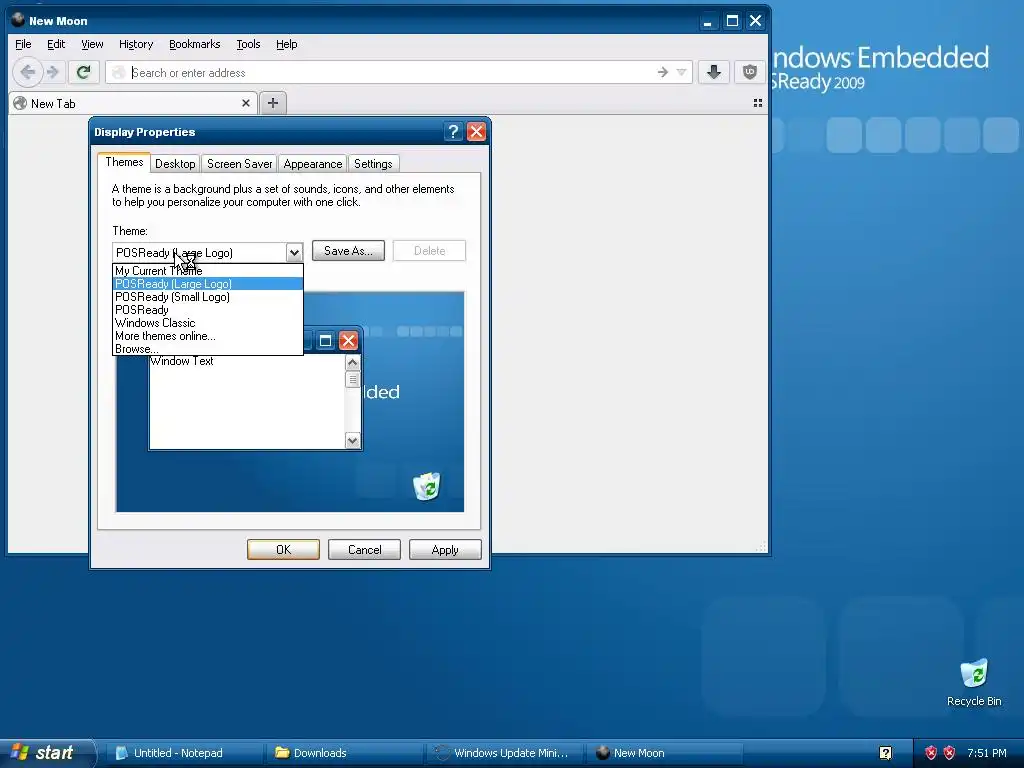Switch to New Moon taskbar button

pyautogui.click(x=665, y=753)
